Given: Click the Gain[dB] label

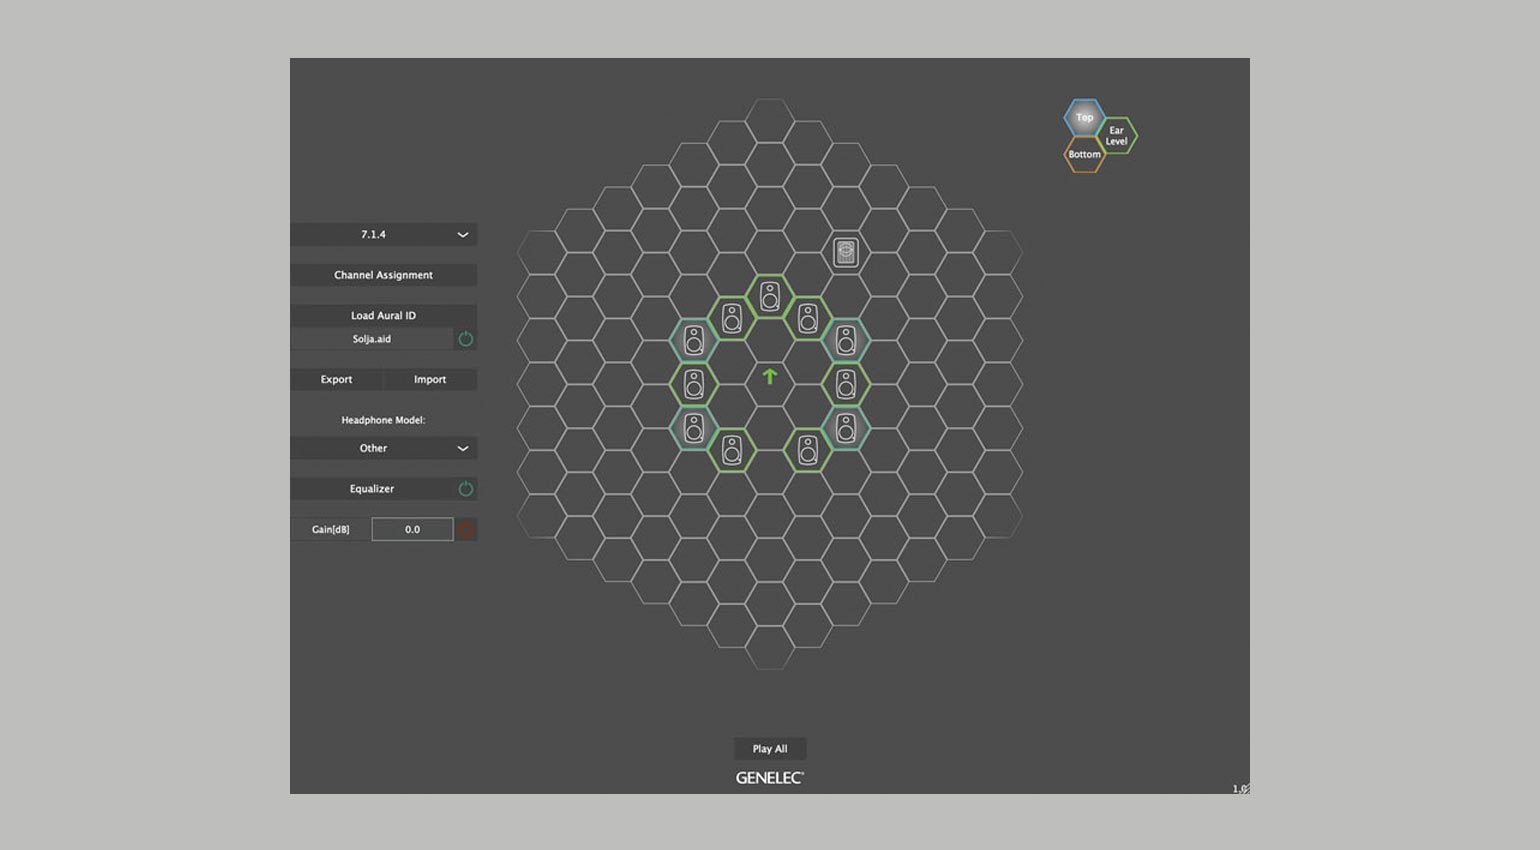Looking at the screenshot, I should (331, 529).
